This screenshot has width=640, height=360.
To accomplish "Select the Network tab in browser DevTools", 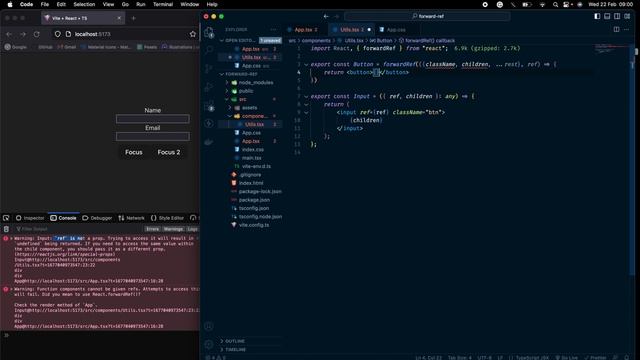I will coord(131,218).
